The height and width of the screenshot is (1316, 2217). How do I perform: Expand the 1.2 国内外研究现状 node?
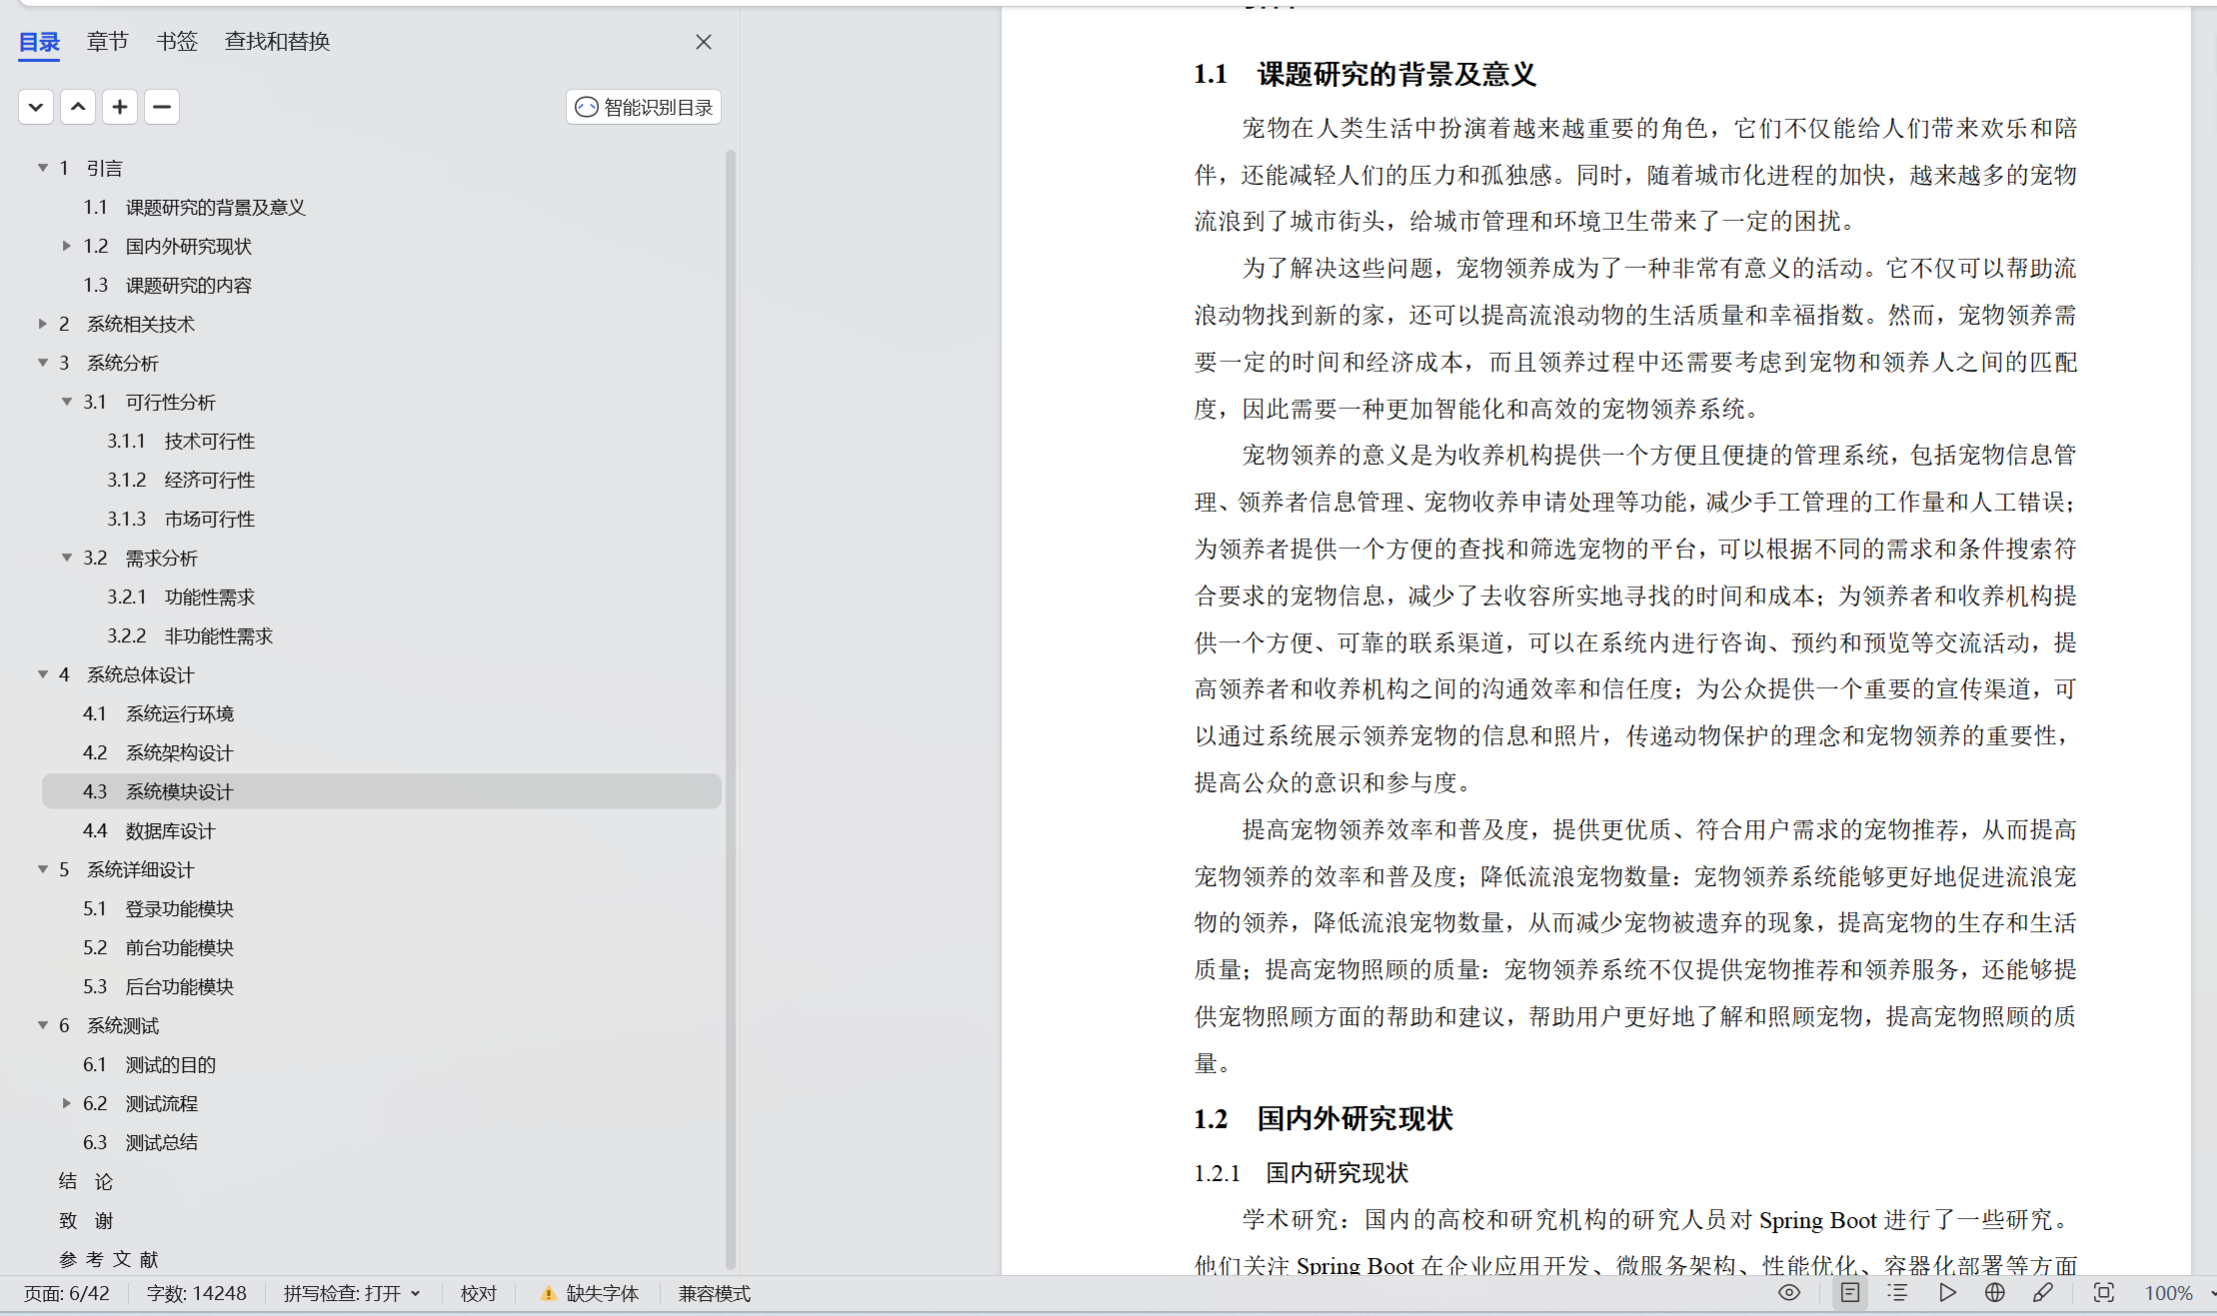pyautogui.click(x=67, y=246)
